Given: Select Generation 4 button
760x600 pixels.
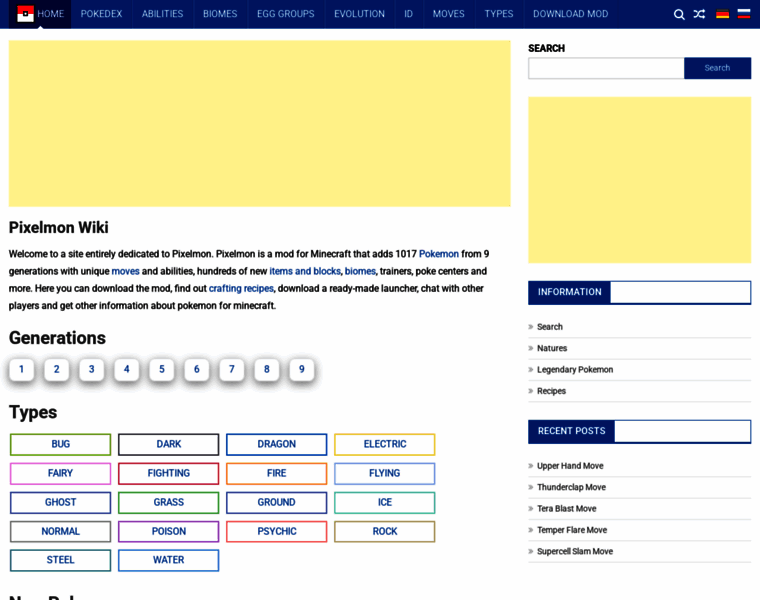Looking at the screenshot, I should [127, 369].
